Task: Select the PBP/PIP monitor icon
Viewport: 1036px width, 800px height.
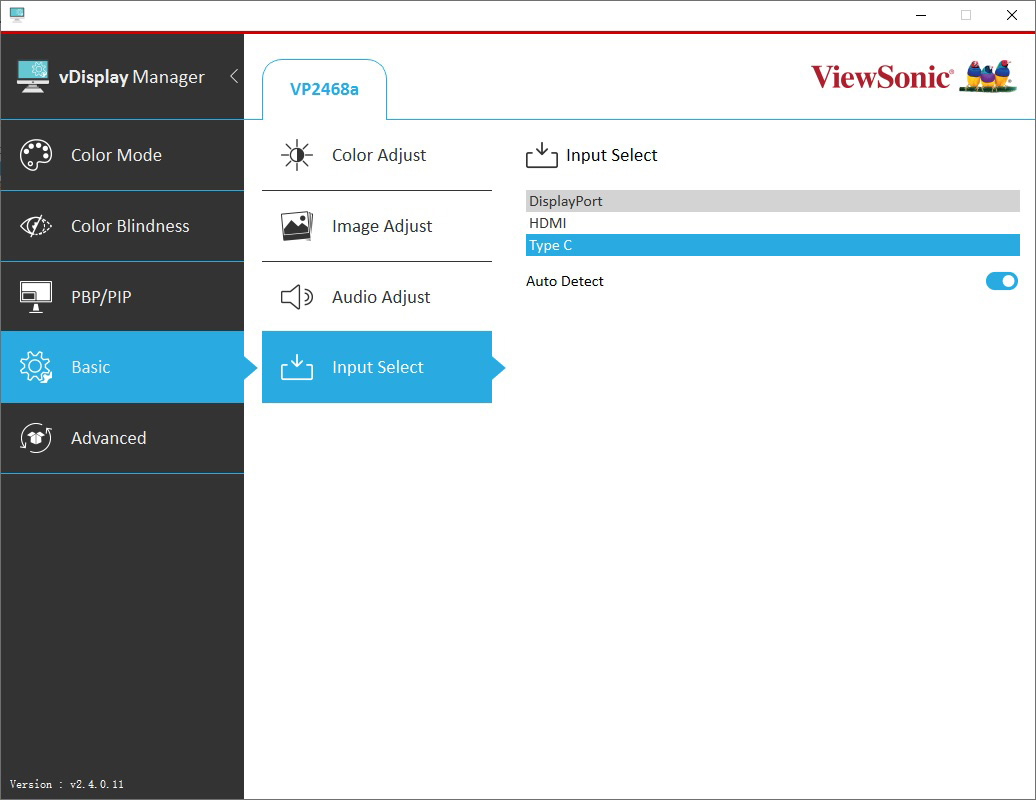Action: [36, 297]
